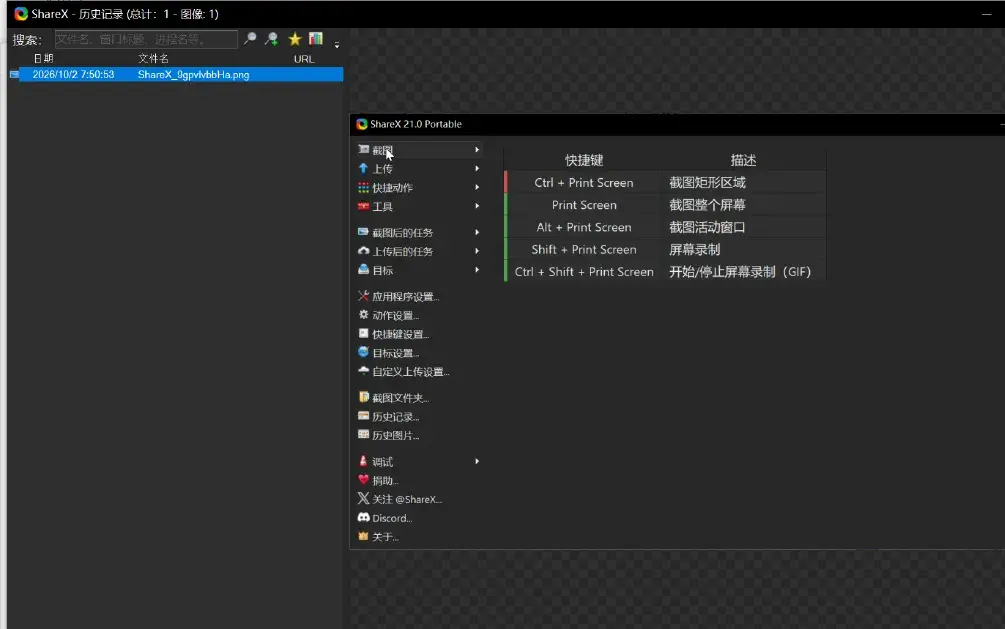1005x629 pixels.
Task: Open 快捷键设置 hotkey settings
Action: point(401,335)
